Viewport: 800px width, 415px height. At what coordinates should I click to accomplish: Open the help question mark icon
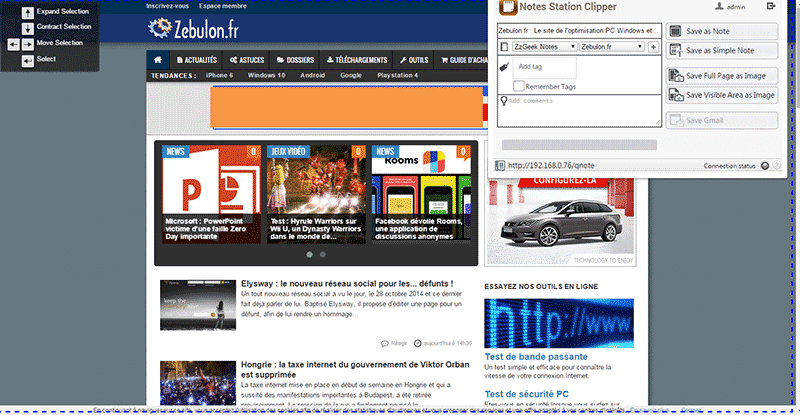coord(777,165)
